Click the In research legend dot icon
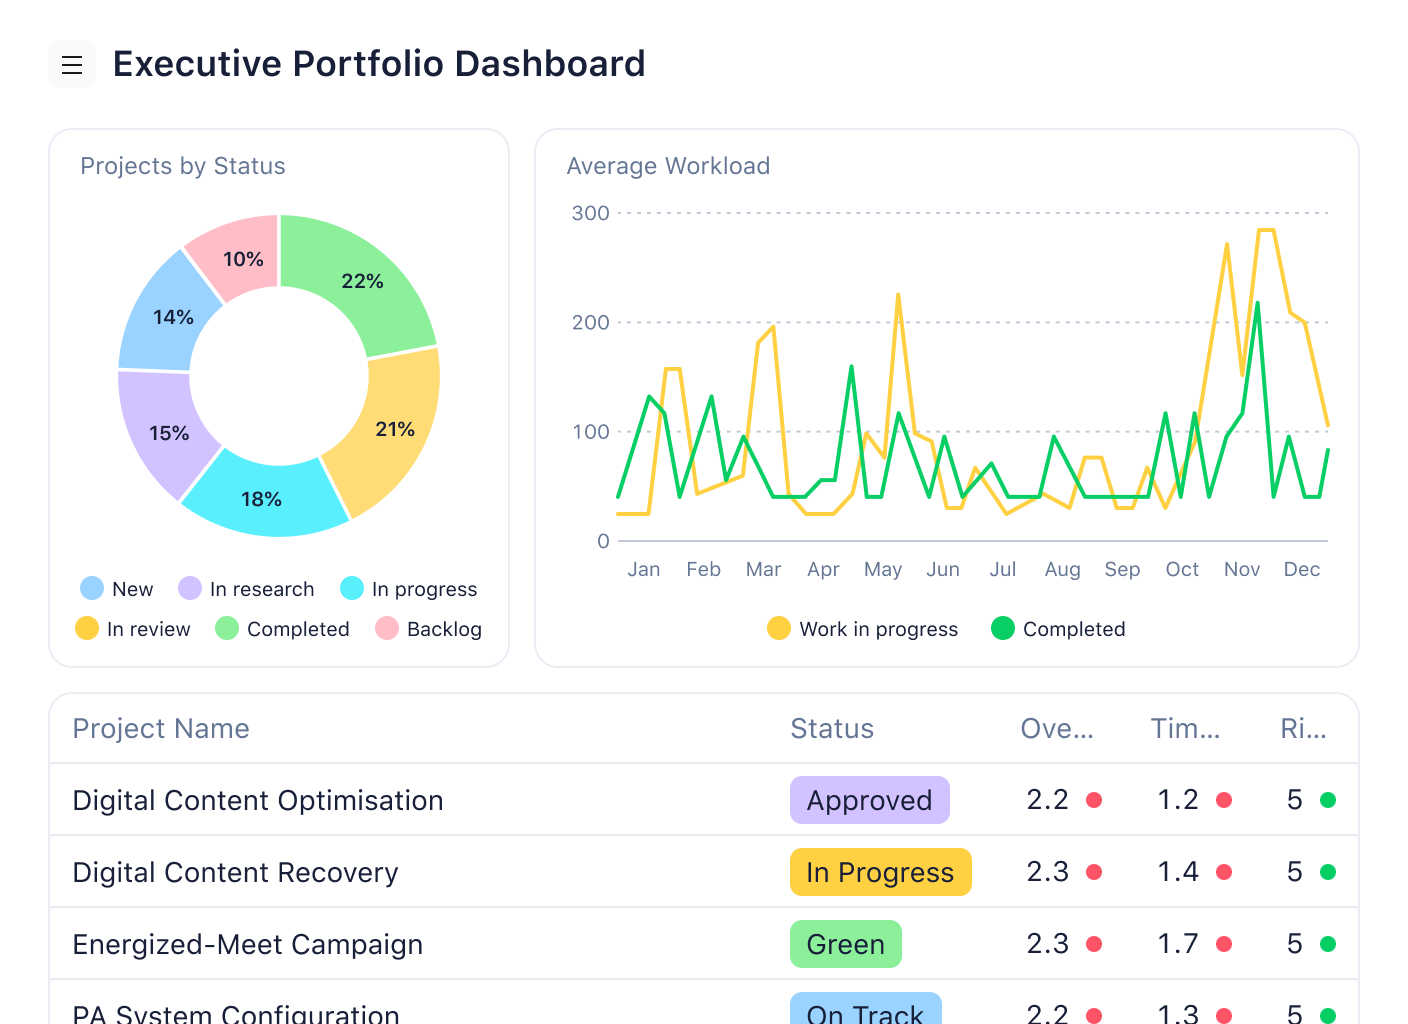Image resolution: width=1408 pixels, height=1024 pixels. pos(189,589)
